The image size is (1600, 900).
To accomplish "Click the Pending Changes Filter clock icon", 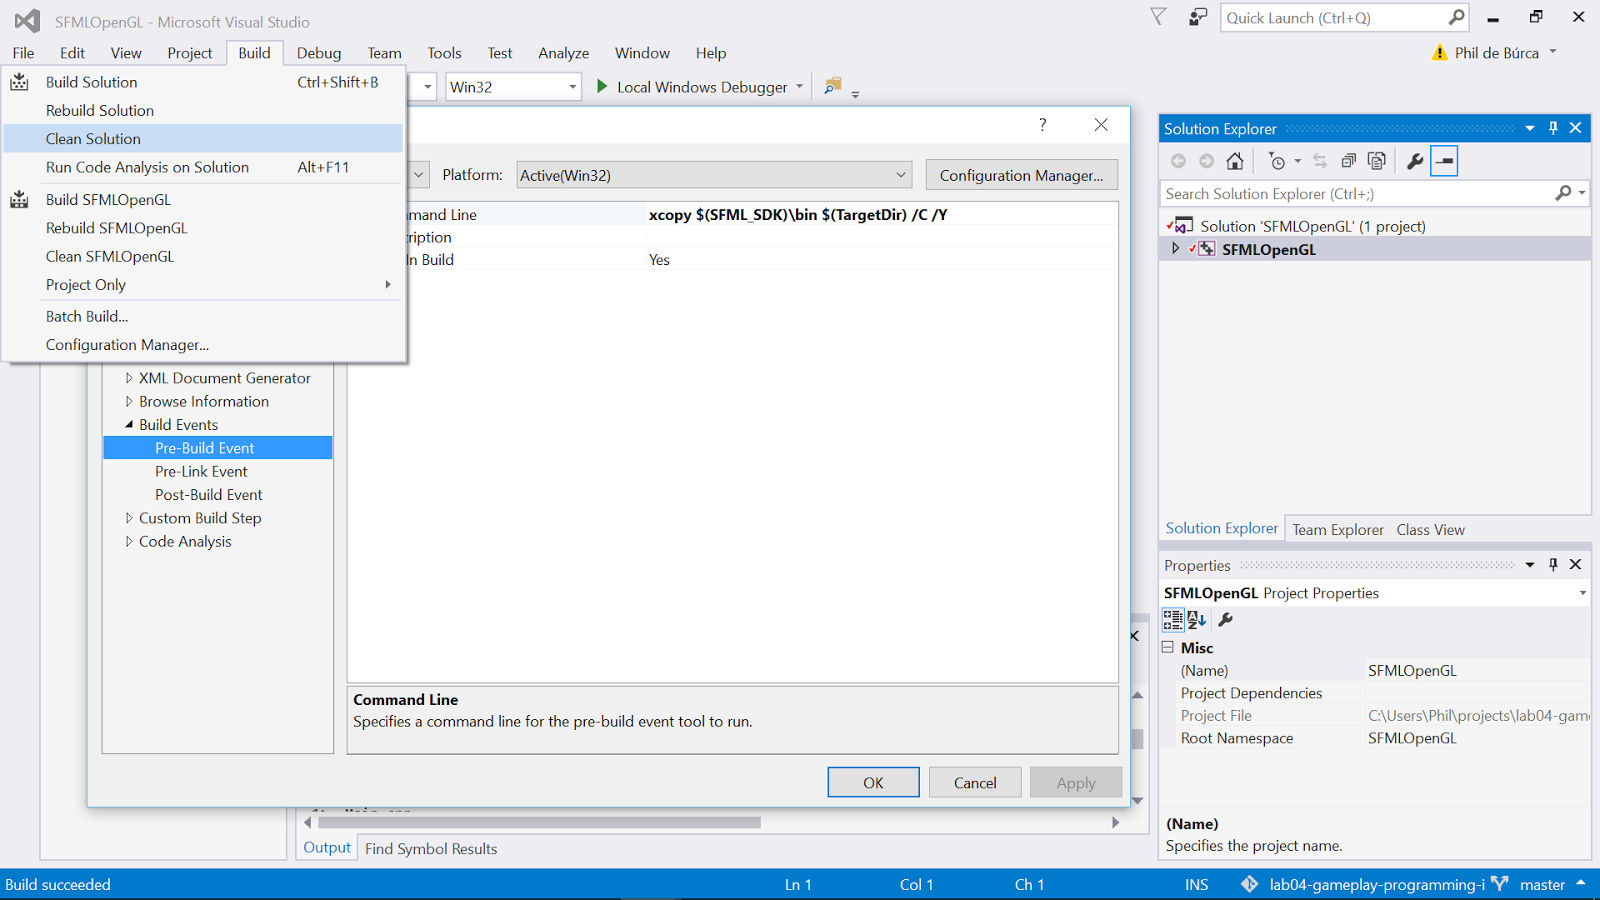I will click(x=1277, y=161).
